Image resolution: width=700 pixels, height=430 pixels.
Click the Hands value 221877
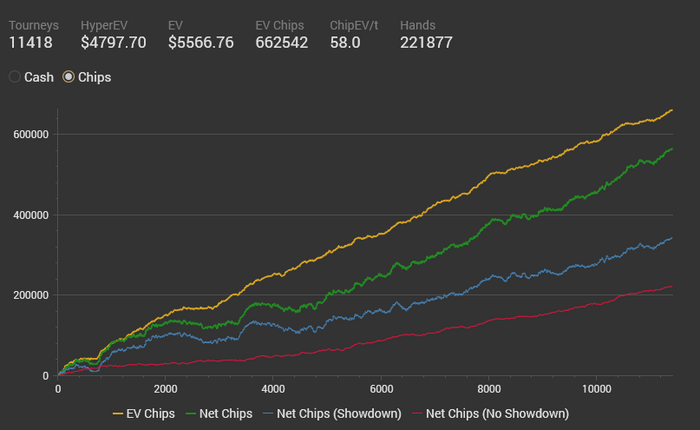coord(426,42)
